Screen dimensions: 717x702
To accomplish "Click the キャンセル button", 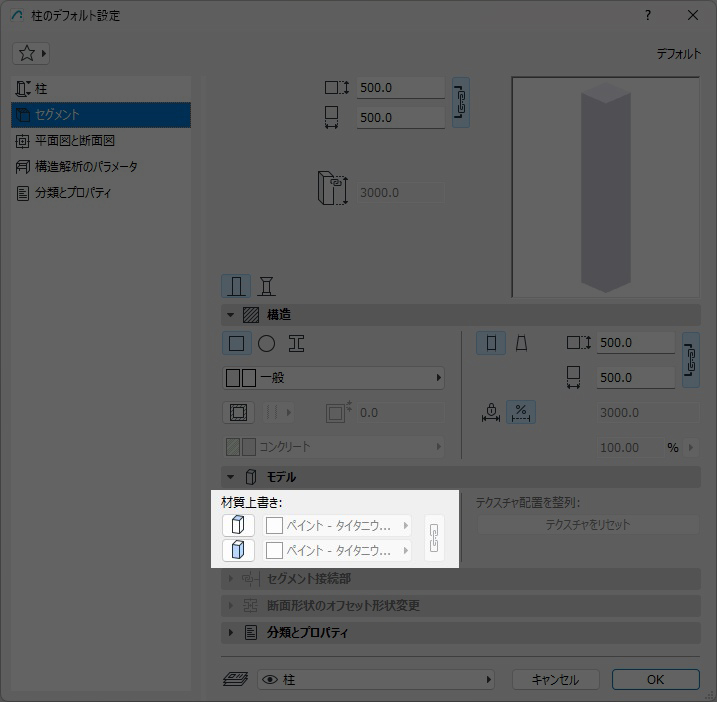I will click(555, 680).
